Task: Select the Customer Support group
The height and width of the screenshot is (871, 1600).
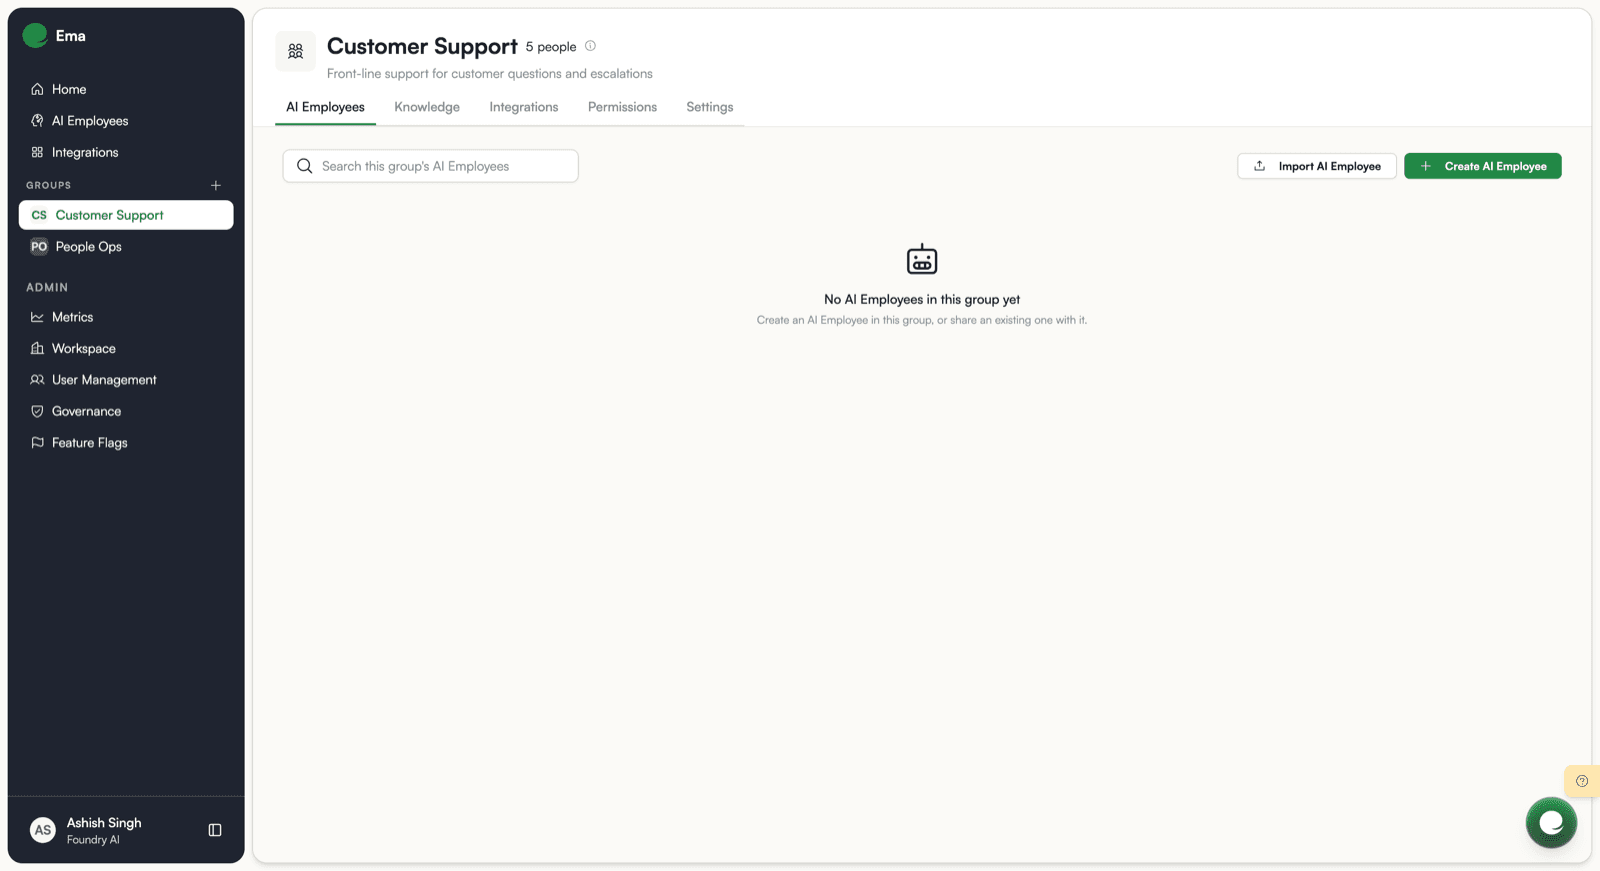Action: coord(126,215)
